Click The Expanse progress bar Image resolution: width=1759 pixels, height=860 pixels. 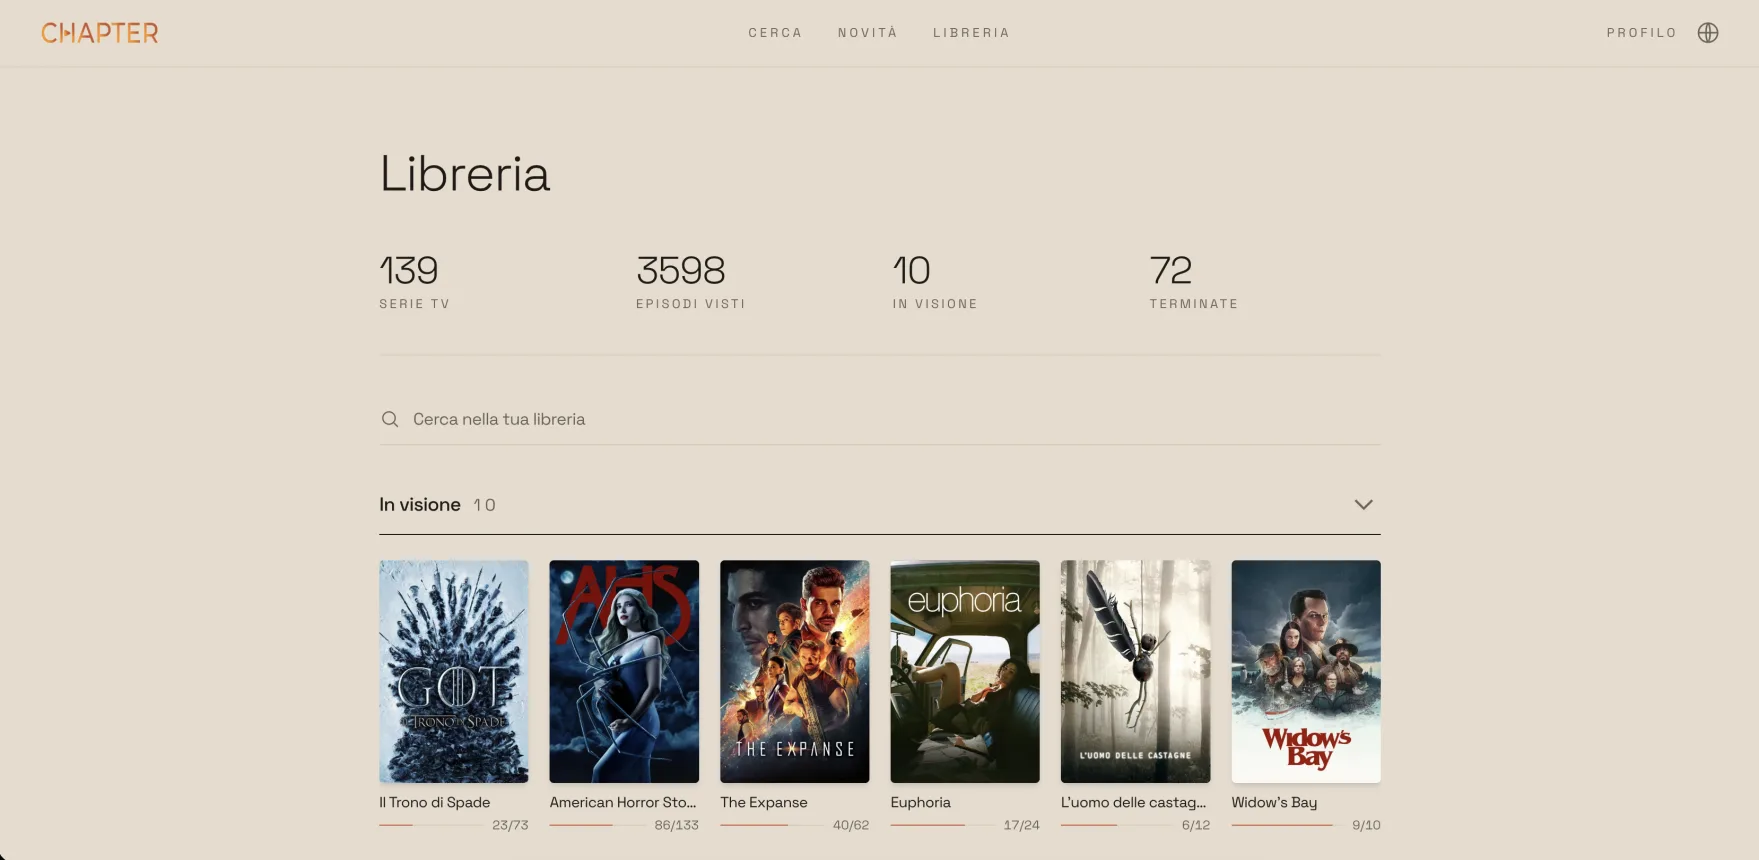(x=771, y=825)
